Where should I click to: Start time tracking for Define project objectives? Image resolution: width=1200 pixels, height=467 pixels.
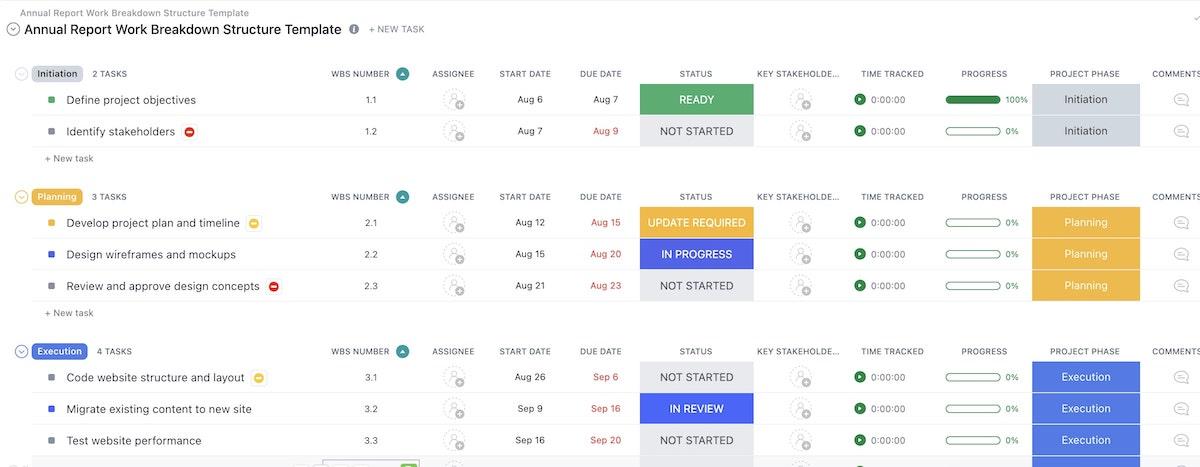pos(859,100)
